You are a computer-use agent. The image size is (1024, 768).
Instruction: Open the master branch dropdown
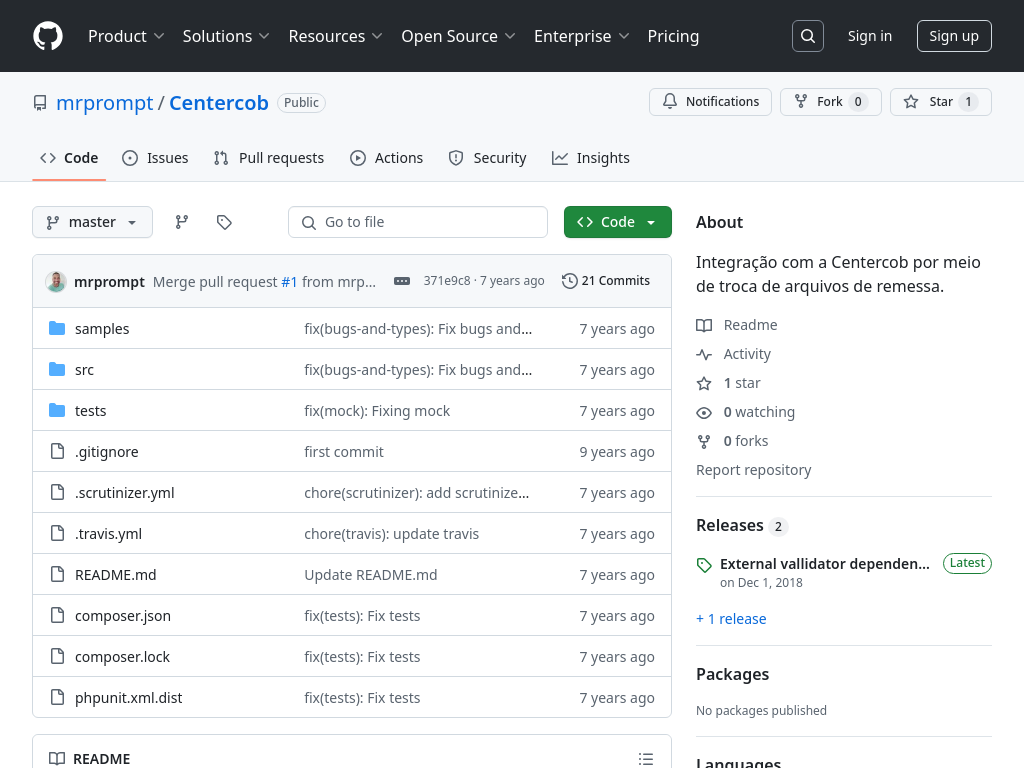click(x=92, y=222)
